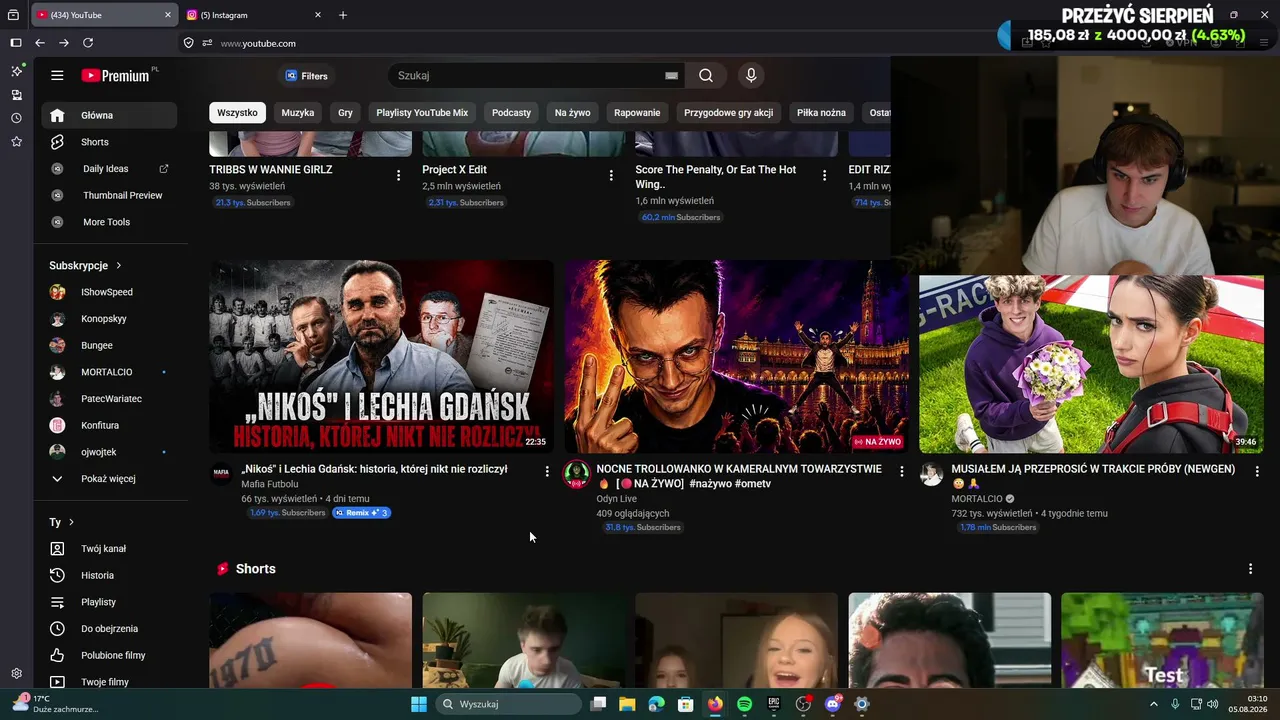Open PatecWariatec subscription channel
Image resolution: width=1280 pixels, height=720 pixels.
coord(109,399)
